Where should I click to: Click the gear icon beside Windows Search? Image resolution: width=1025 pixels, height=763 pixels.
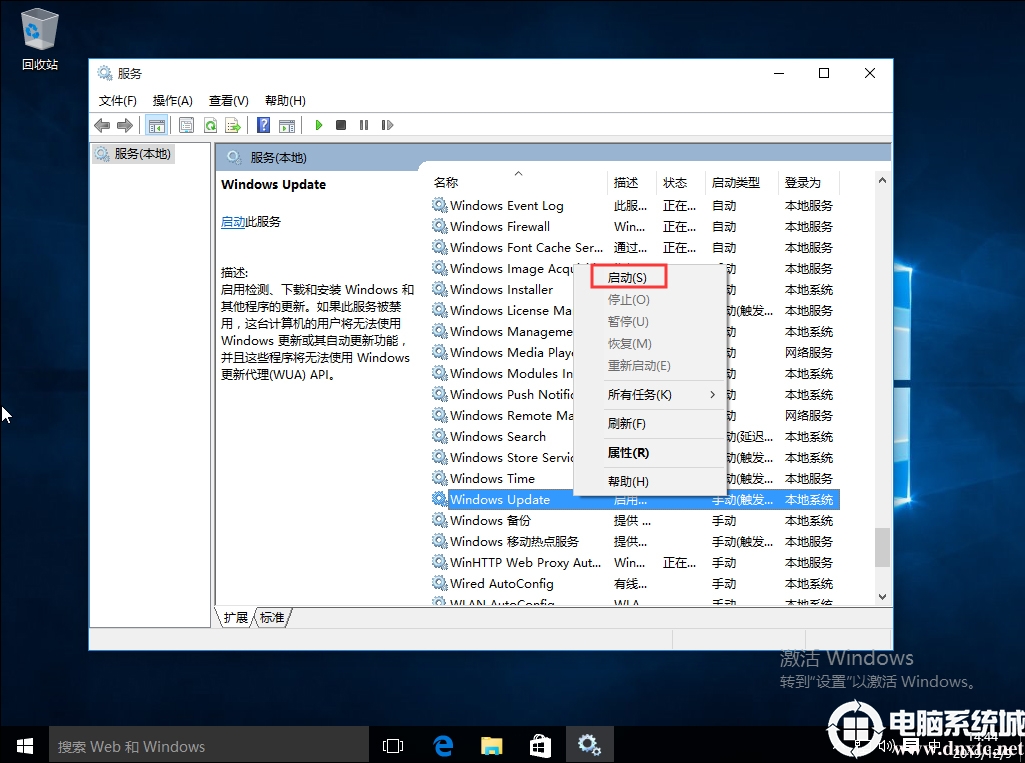(439, 436)
